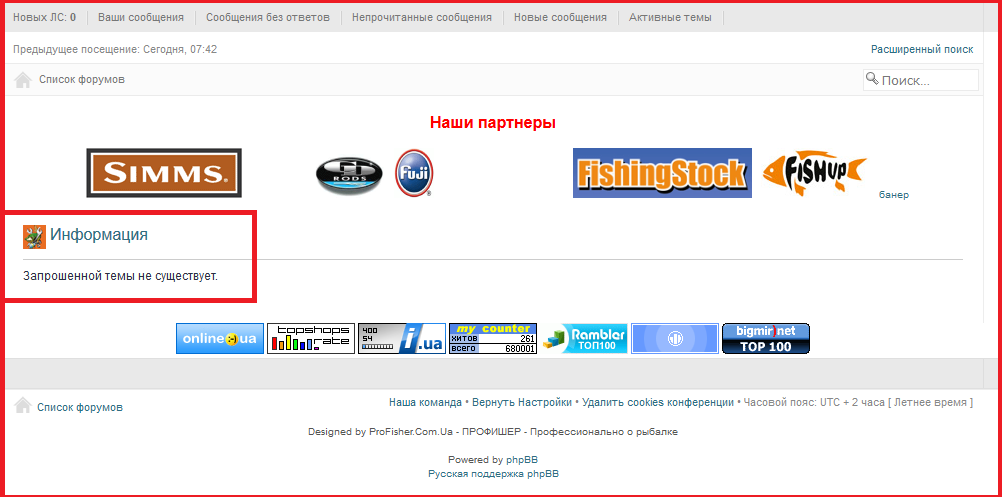The height and width of the screenshot is (497, 1002).
Task: Click the i.ua counter badge
Action: point(401,339)
